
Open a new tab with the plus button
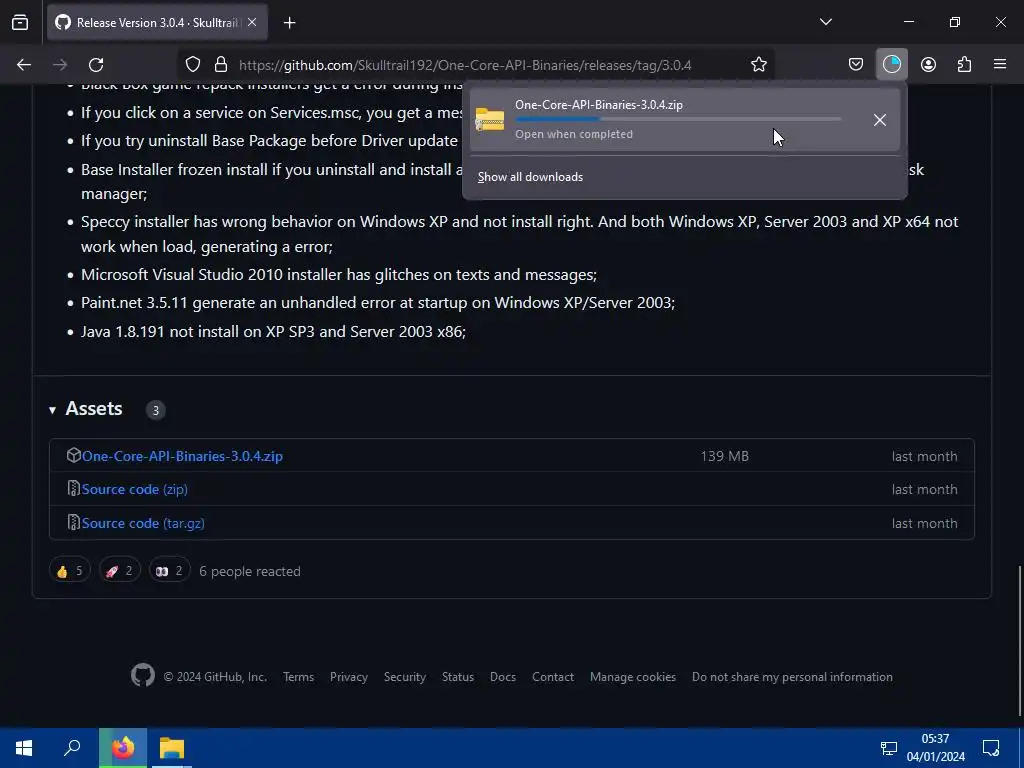click(x=289, y=23)
